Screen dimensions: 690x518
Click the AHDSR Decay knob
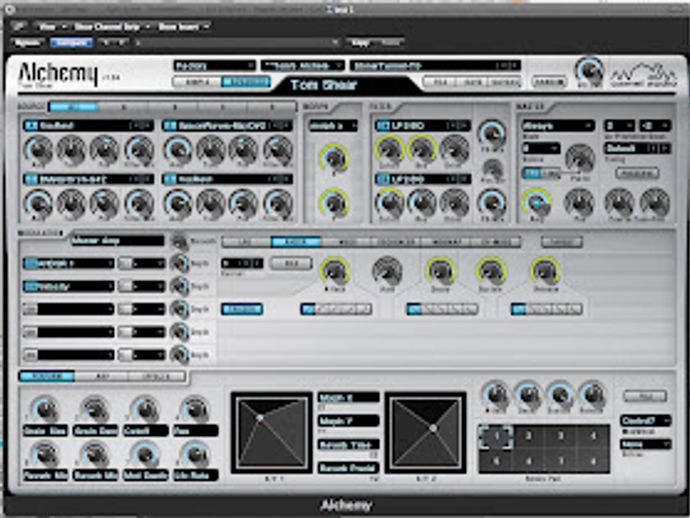440,271
